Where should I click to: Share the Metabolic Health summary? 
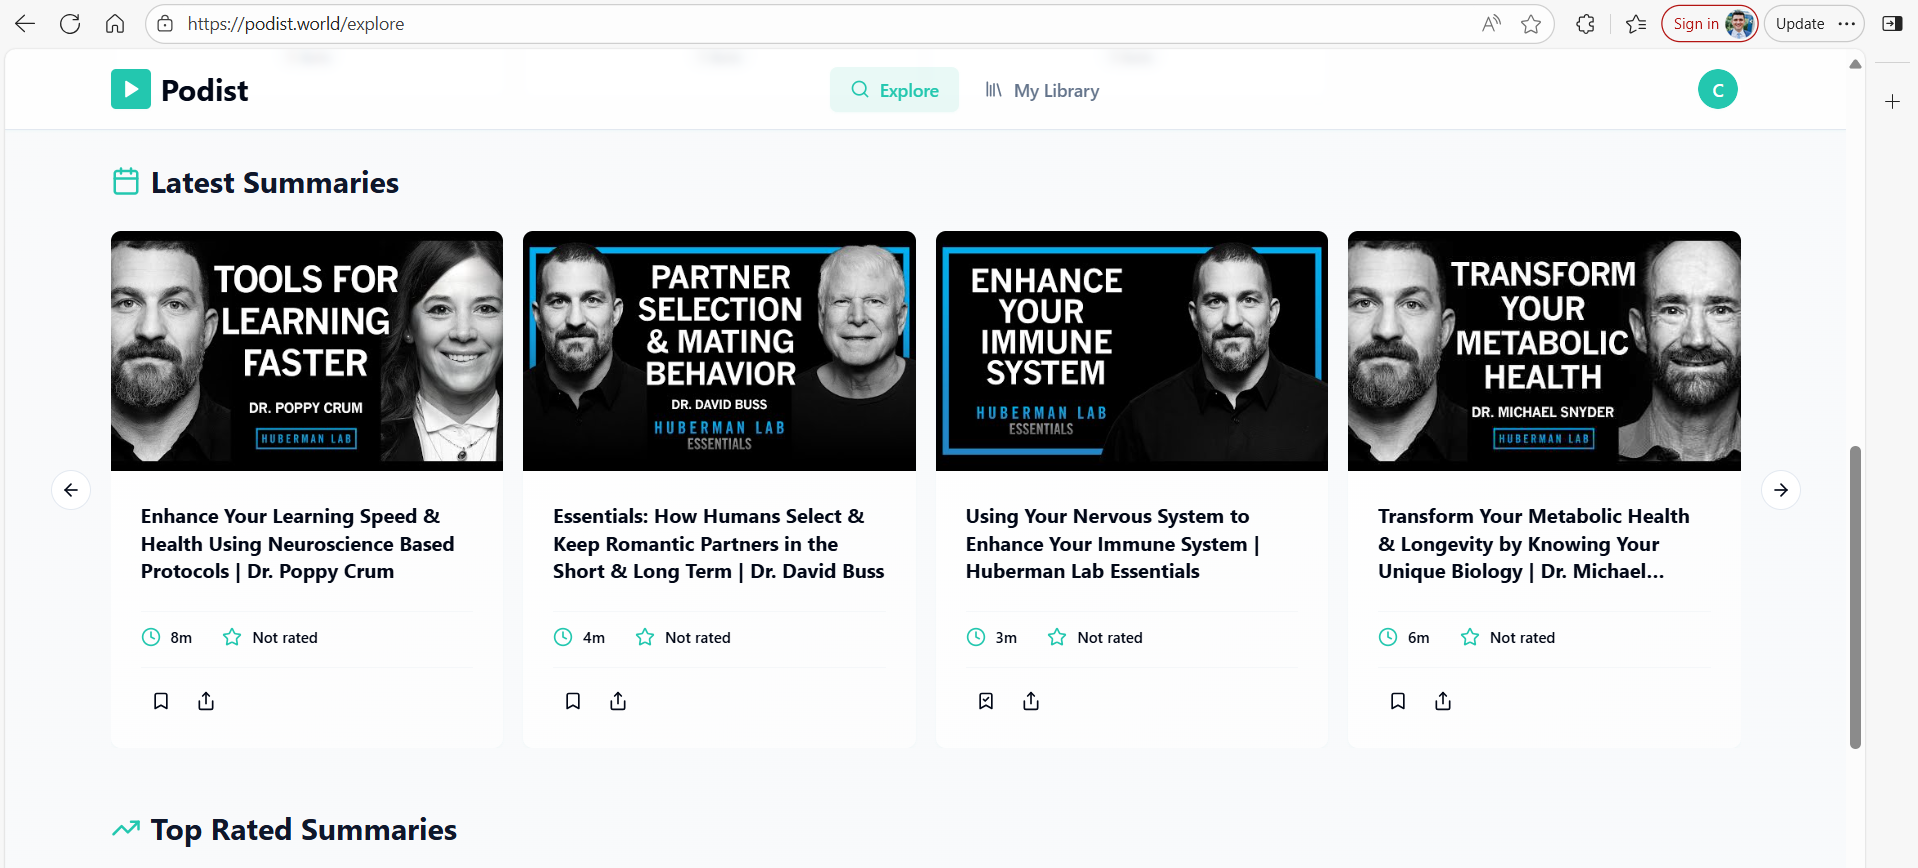coord(1443,701)
